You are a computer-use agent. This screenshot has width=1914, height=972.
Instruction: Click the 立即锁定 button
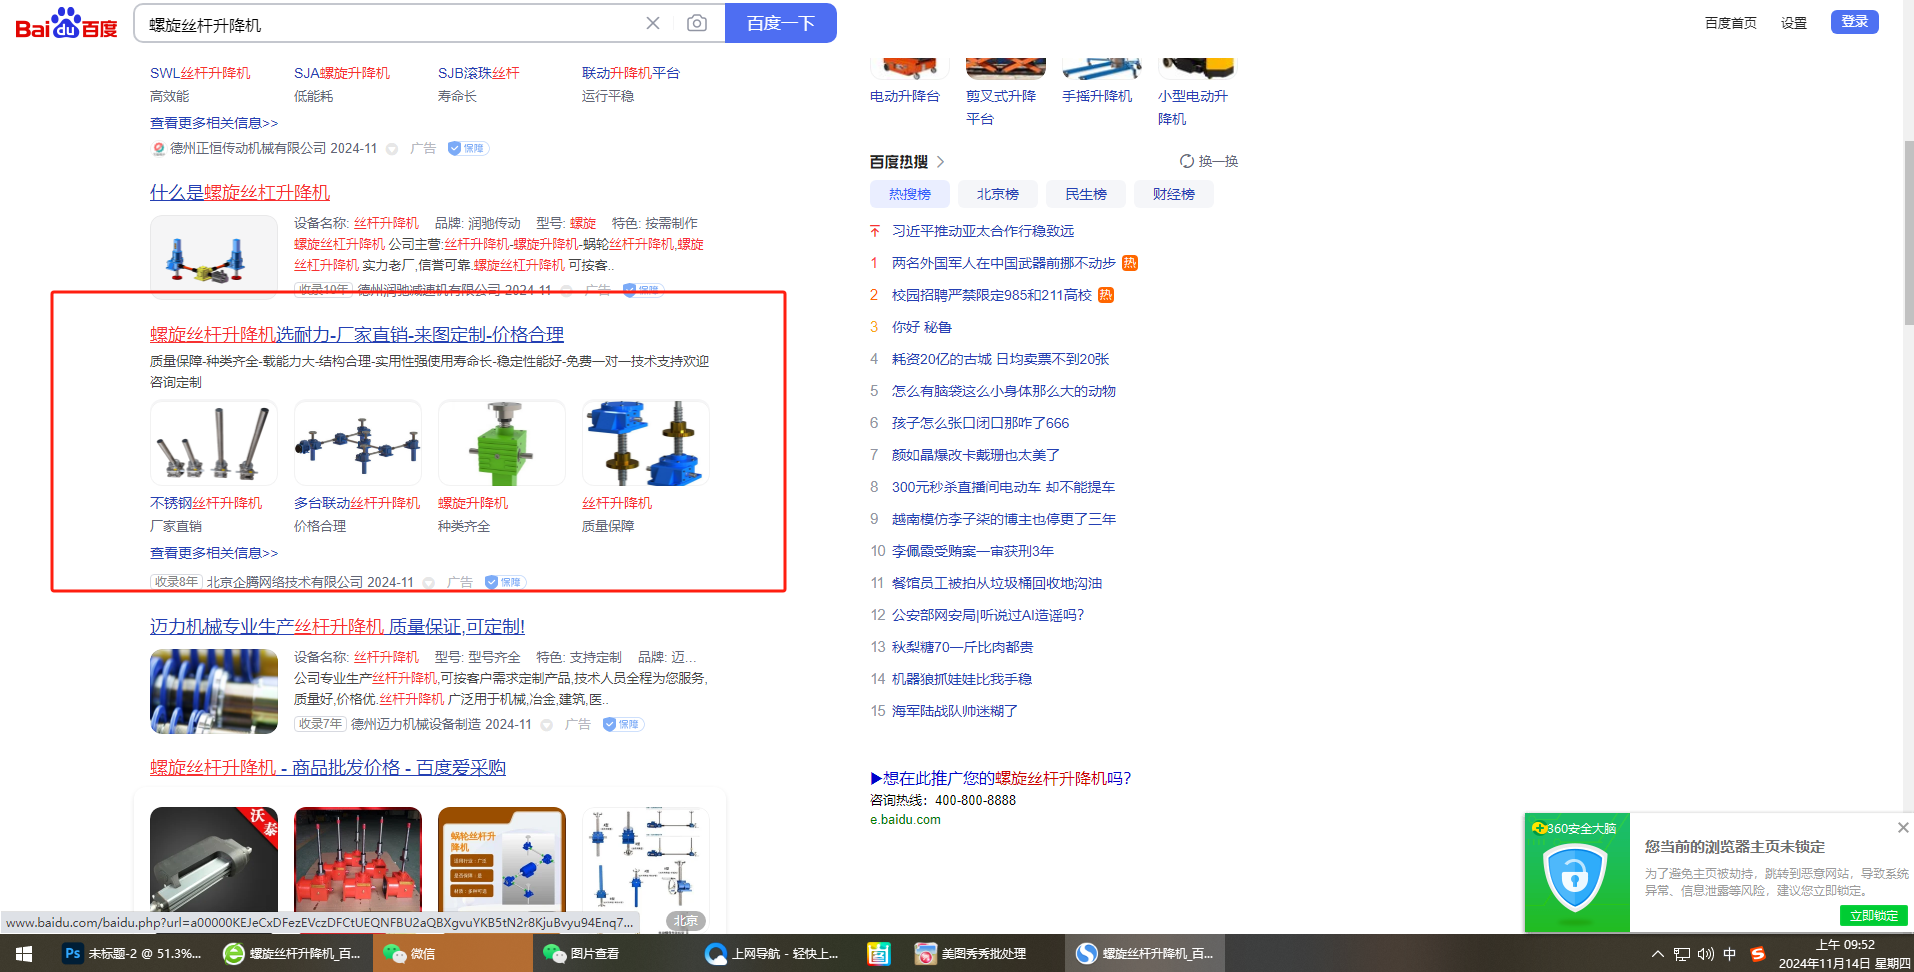point(1874,916)
